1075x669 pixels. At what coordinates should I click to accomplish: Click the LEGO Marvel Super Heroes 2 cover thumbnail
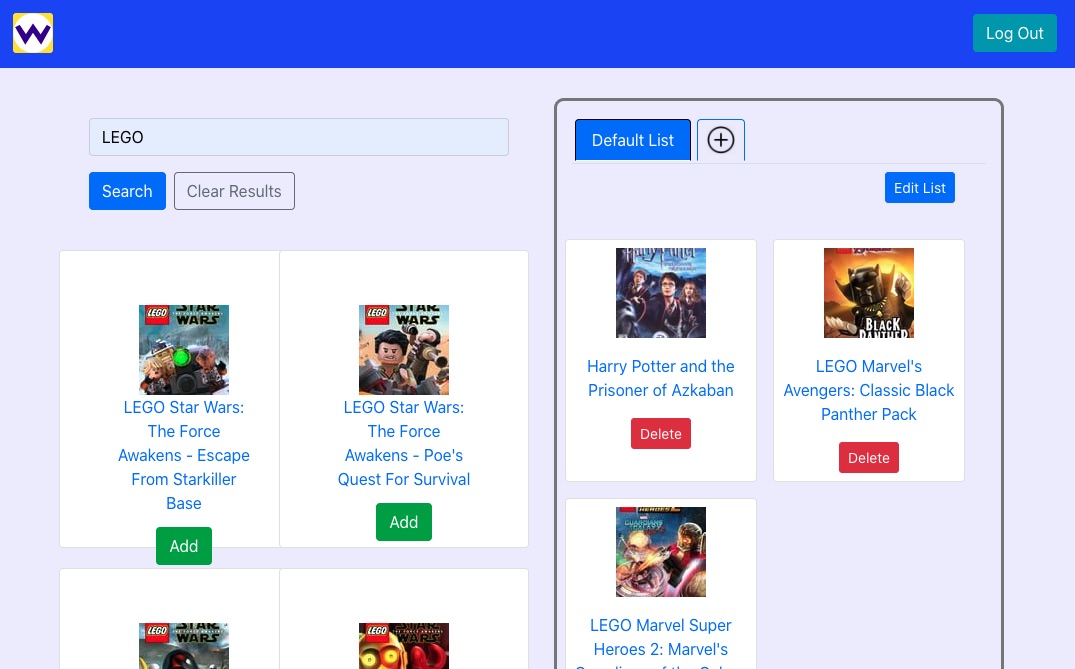(660, 551)
